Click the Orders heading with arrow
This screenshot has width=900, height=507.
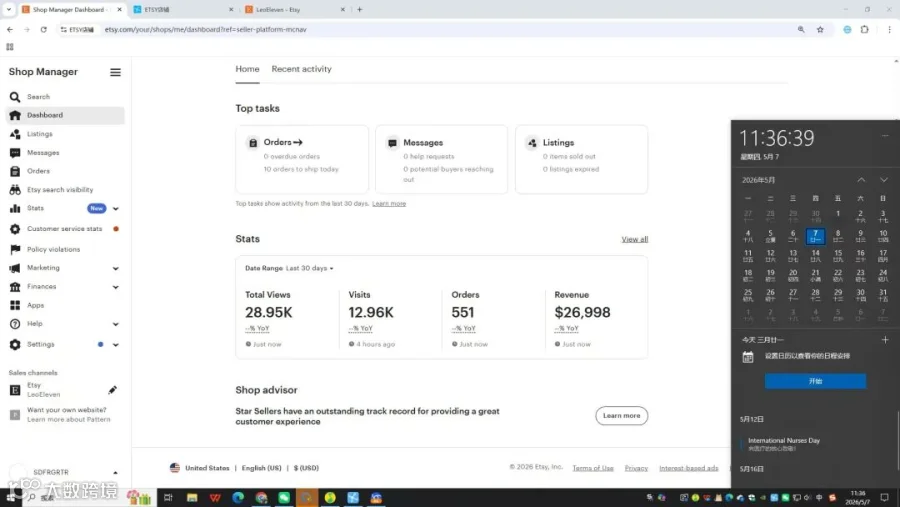283,142
